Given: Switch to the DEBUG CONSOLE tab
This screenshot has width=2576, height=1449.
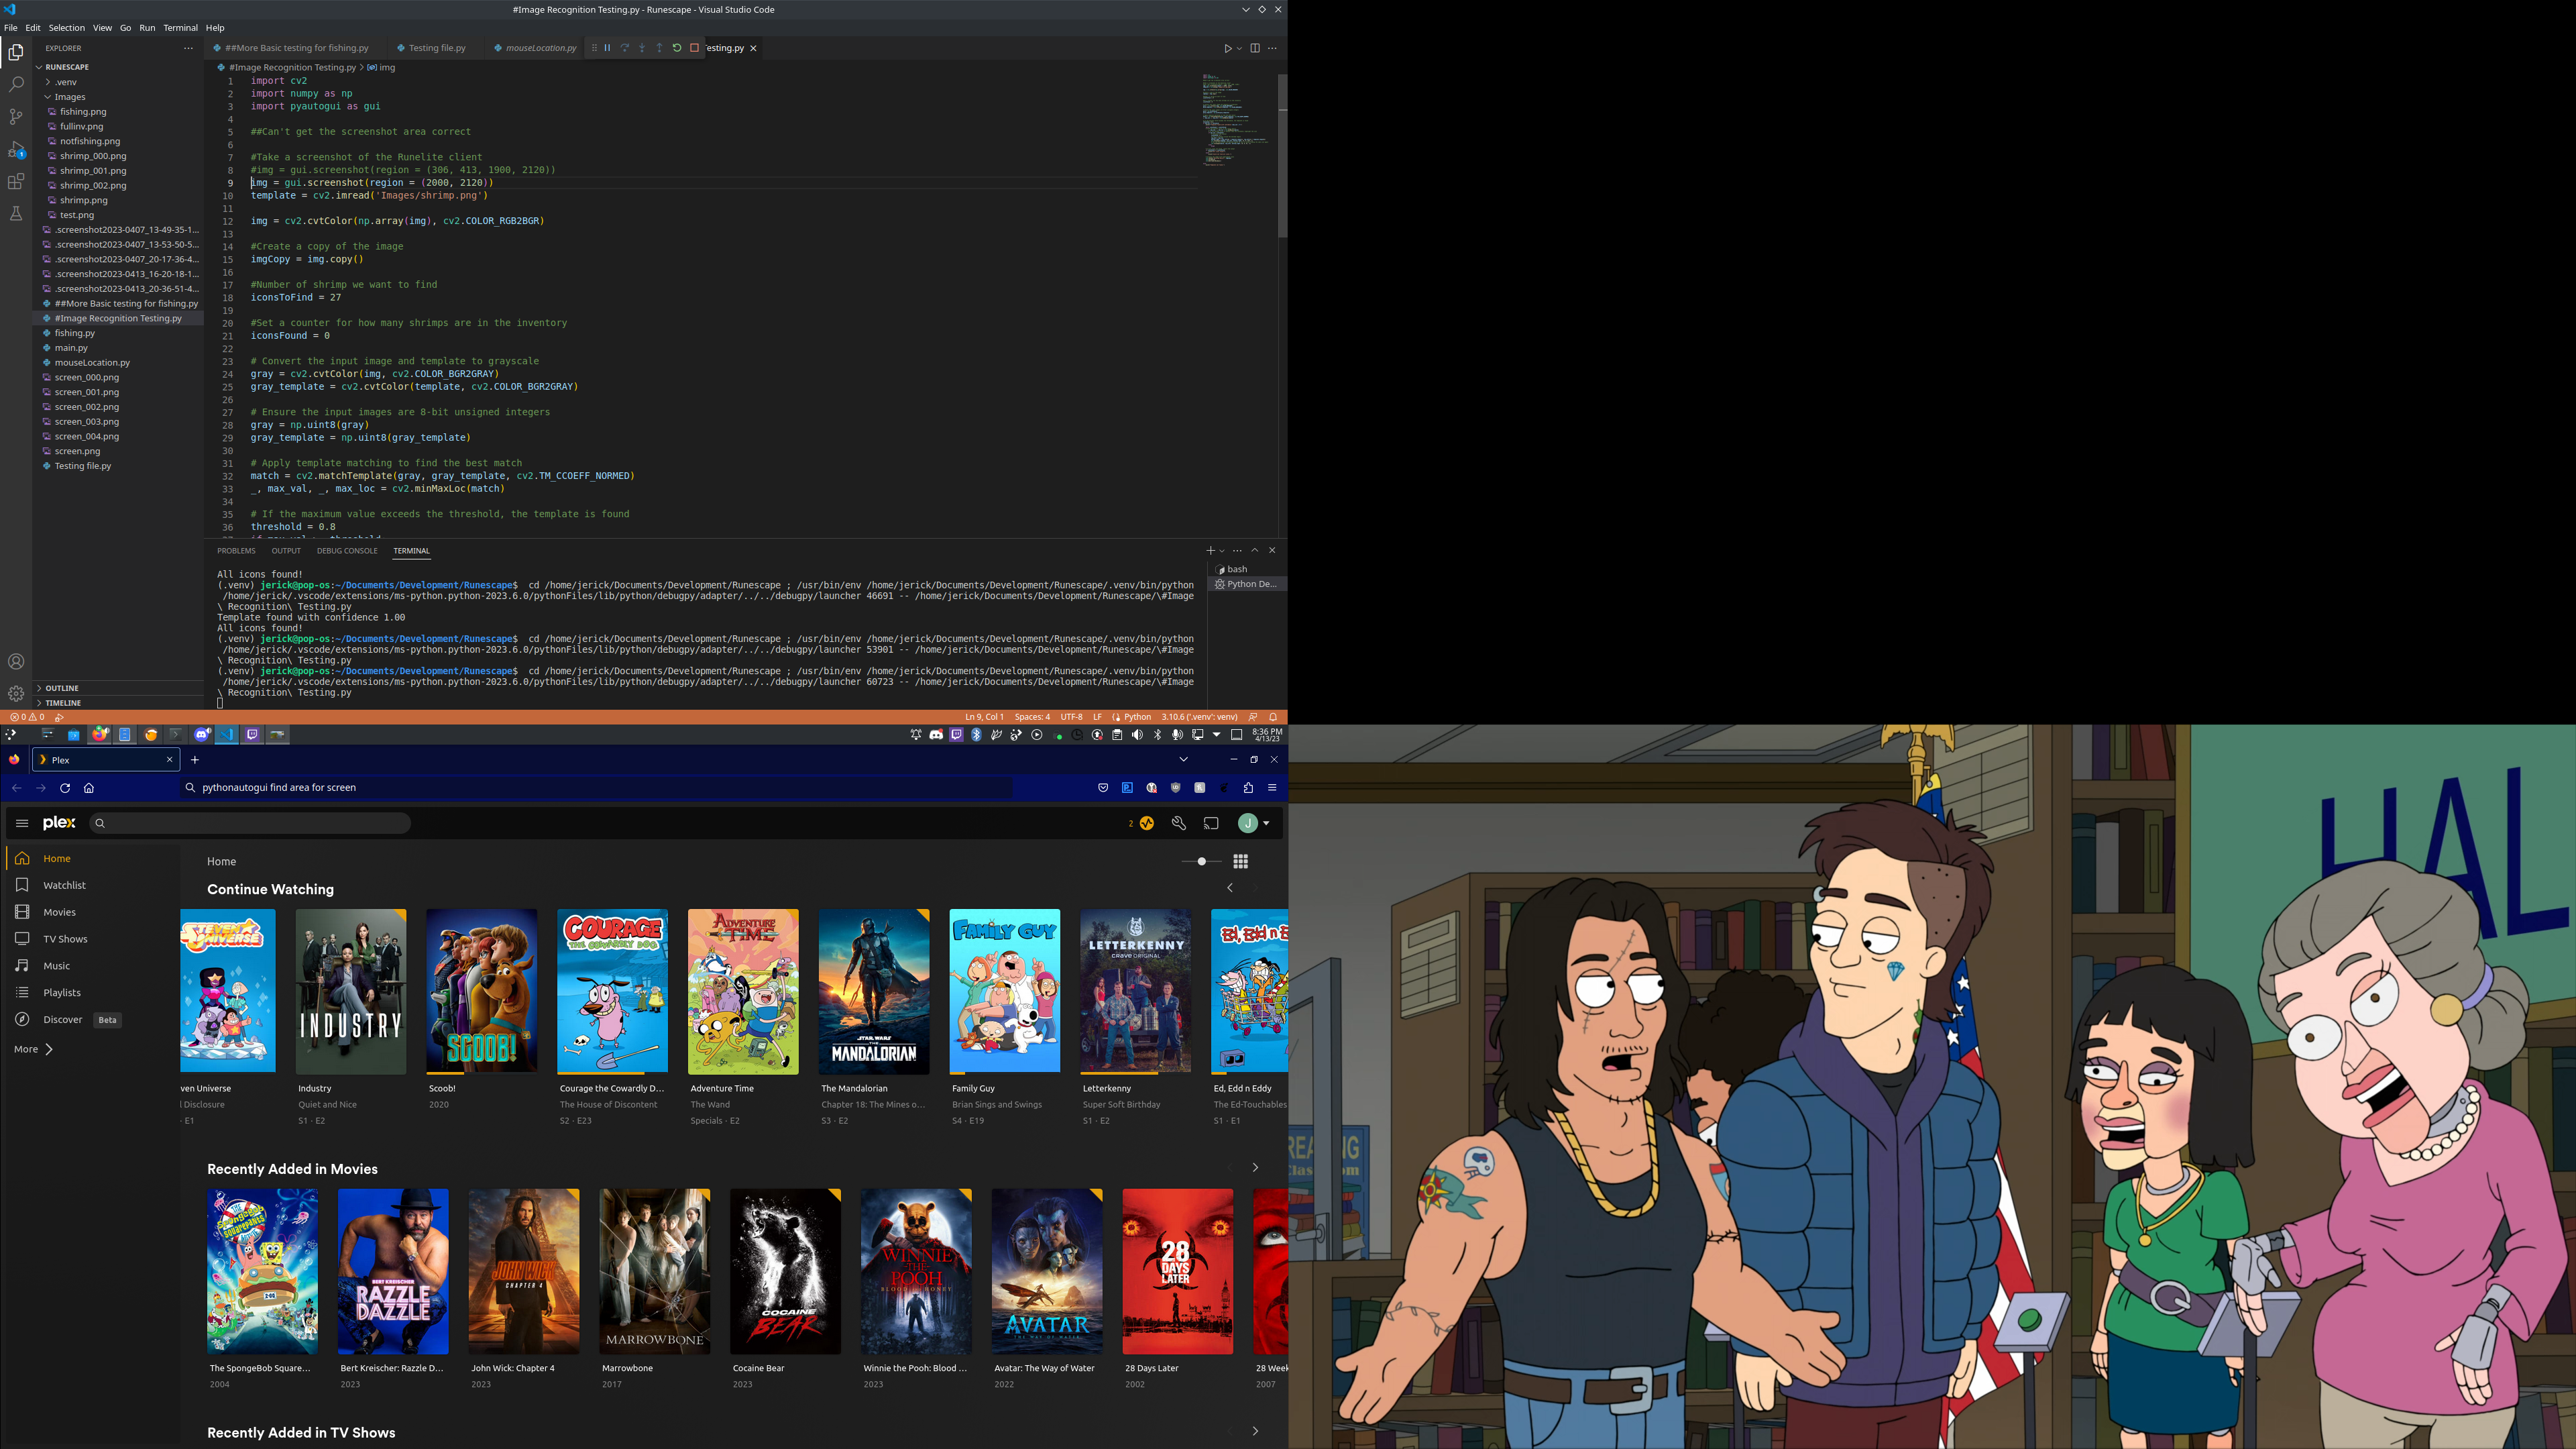Looking at the screenshot, I should [347, 551].
